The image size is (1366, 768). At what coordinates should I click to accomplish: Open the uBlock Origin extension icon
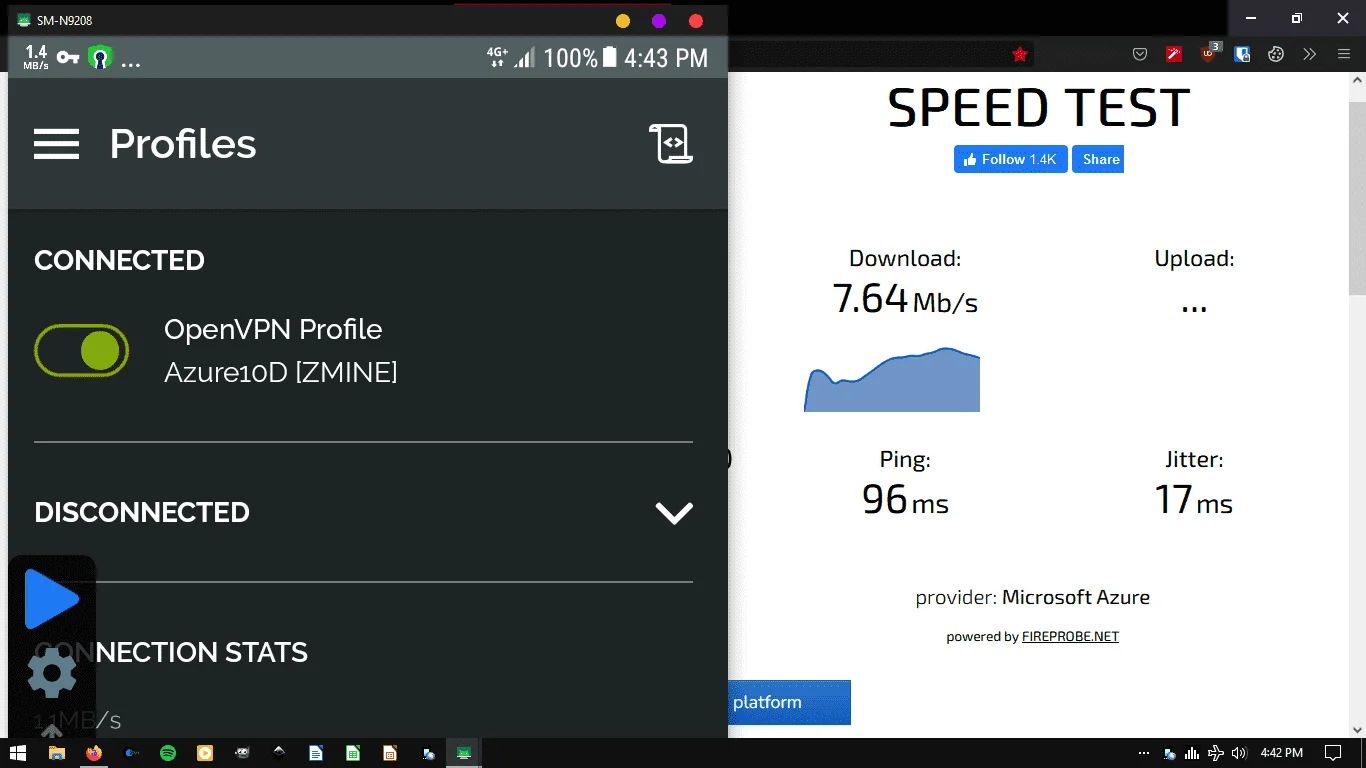1209,54
